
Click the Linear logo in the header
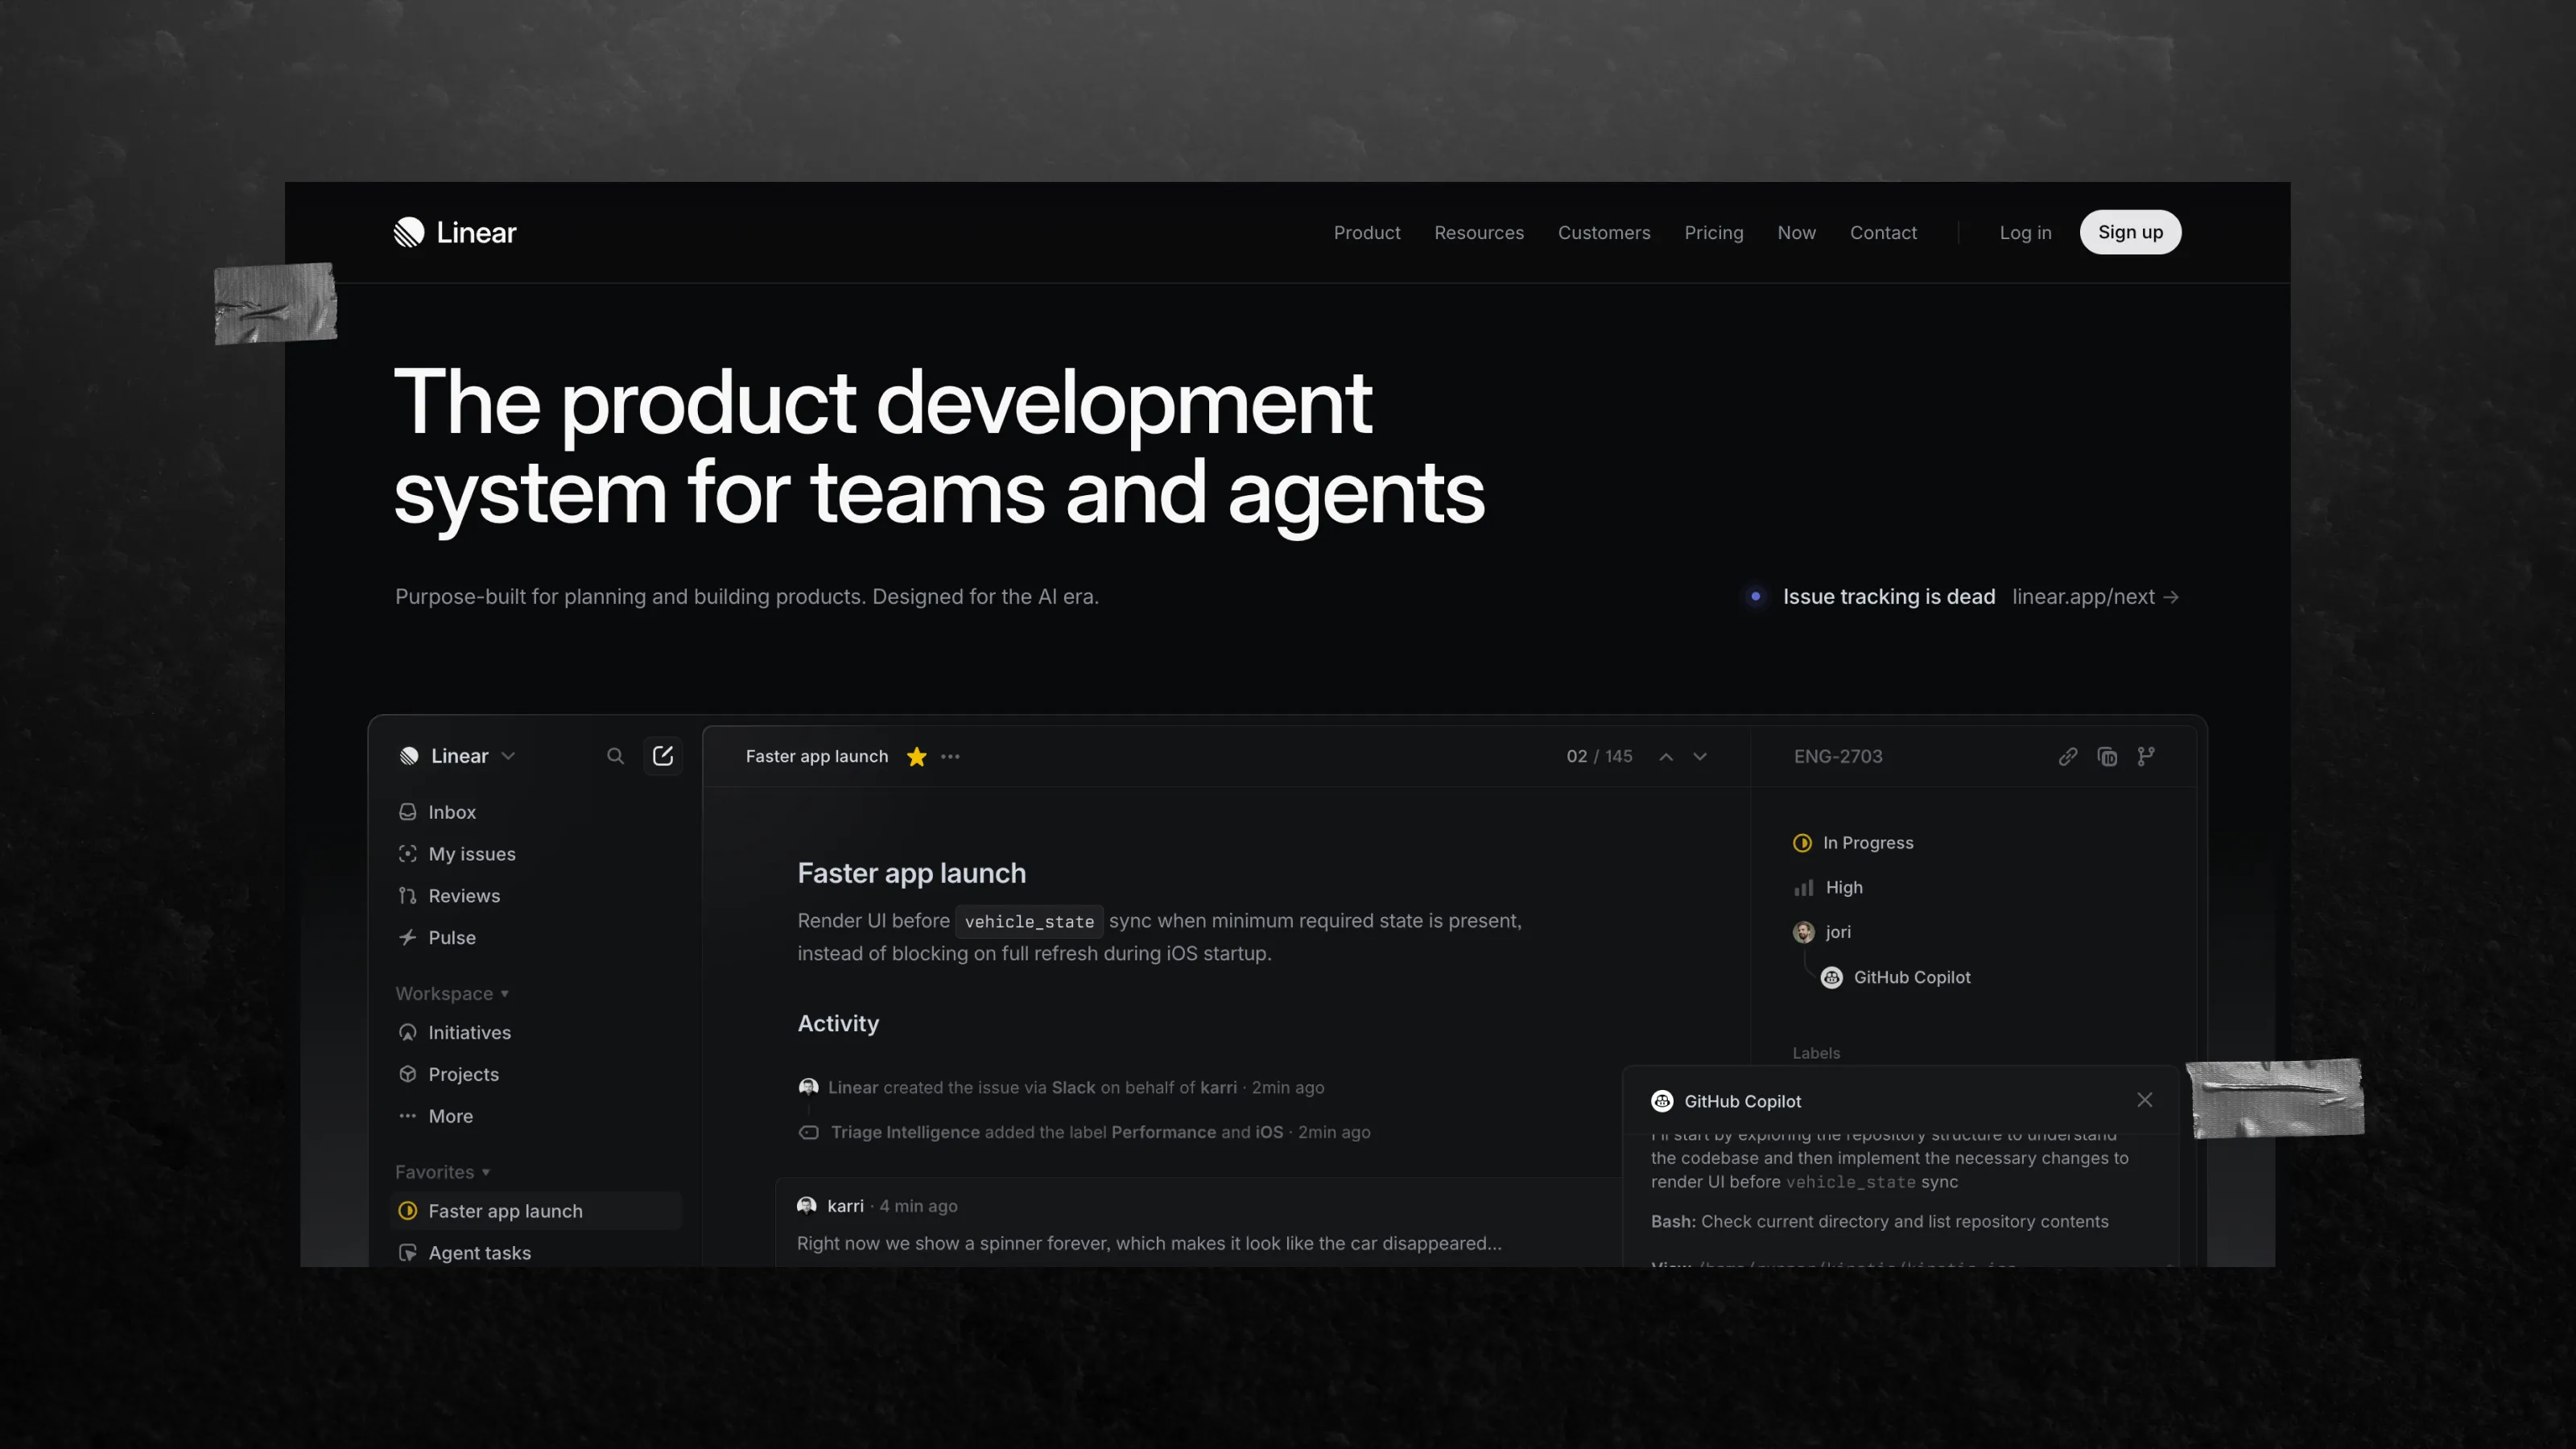coord(455,232)
